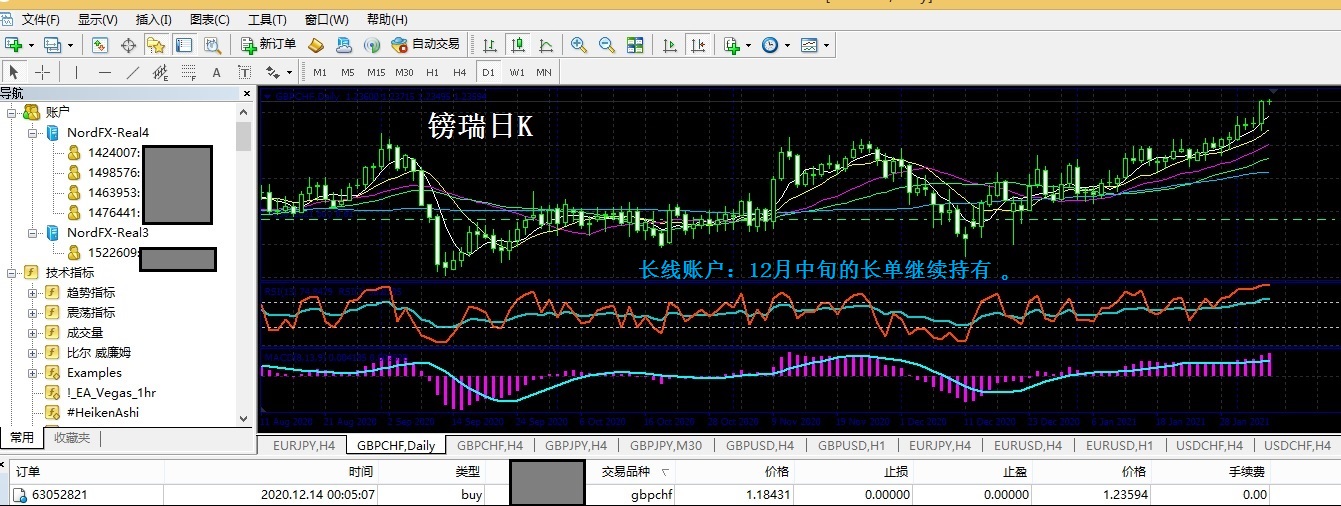Image resolution: width=1341 pixels, height=506 pixels.
Task: Switch chart to bar chart
Action: 490,45
